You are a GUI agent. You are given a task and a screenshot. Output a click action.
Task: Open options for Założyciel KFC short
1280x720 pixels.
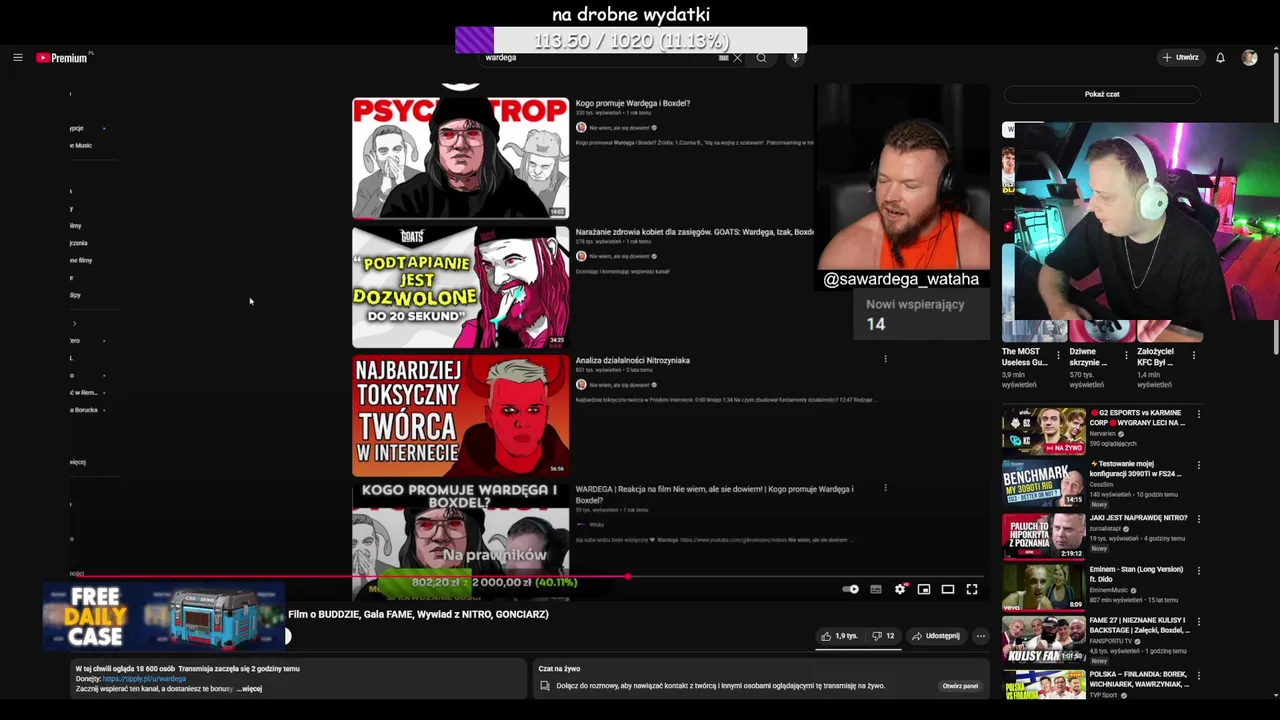[1193, 354]
